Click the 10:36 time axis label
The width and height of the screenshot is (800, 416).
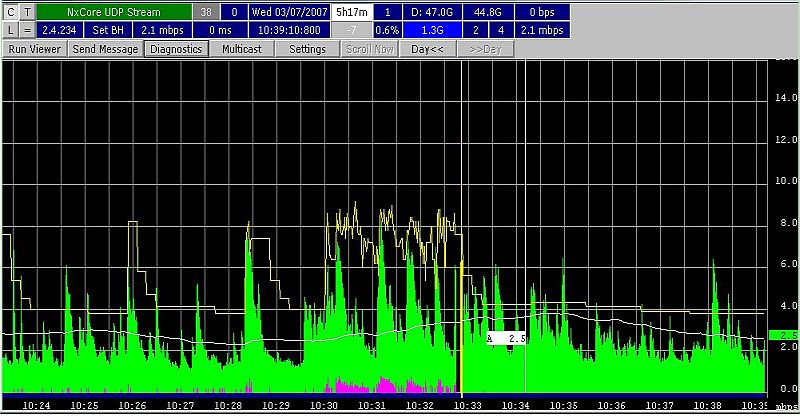click(x=612, y=405)
